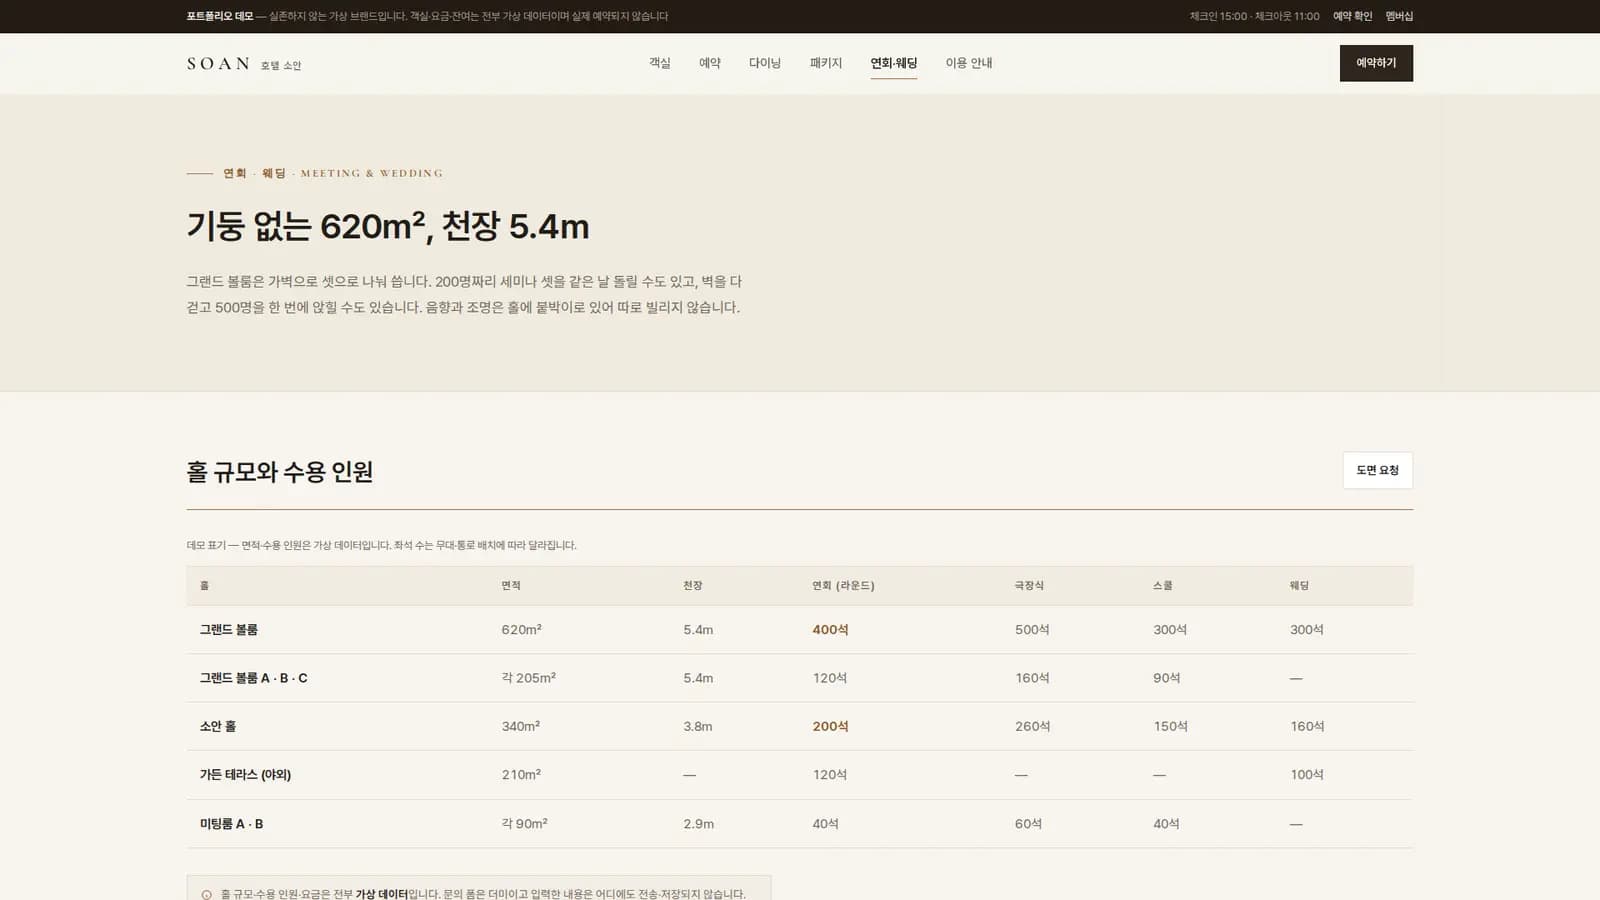Select the 미팅룸 A · B row

(x=800, y=824)
